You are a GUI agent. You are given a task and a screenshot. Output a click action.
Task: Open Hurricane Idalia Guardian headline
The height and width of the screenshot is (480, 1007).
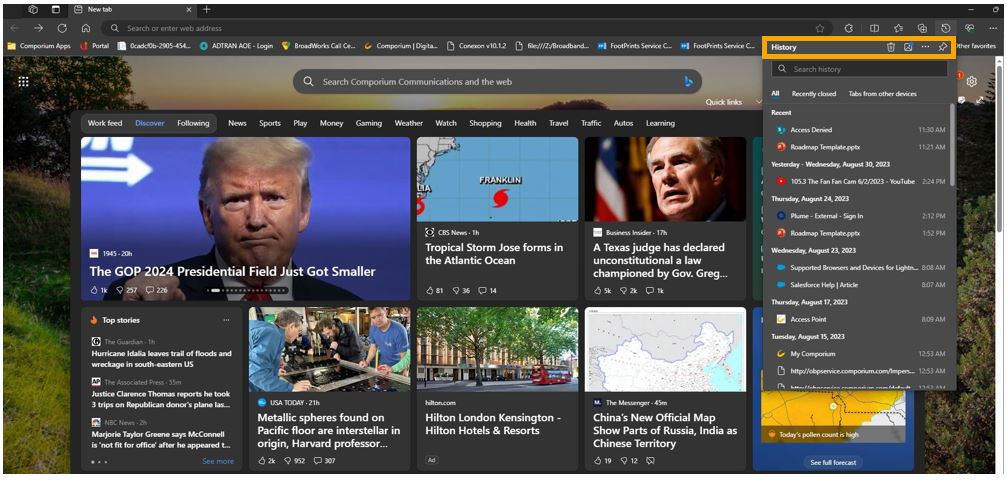click(x=161, y=359)
